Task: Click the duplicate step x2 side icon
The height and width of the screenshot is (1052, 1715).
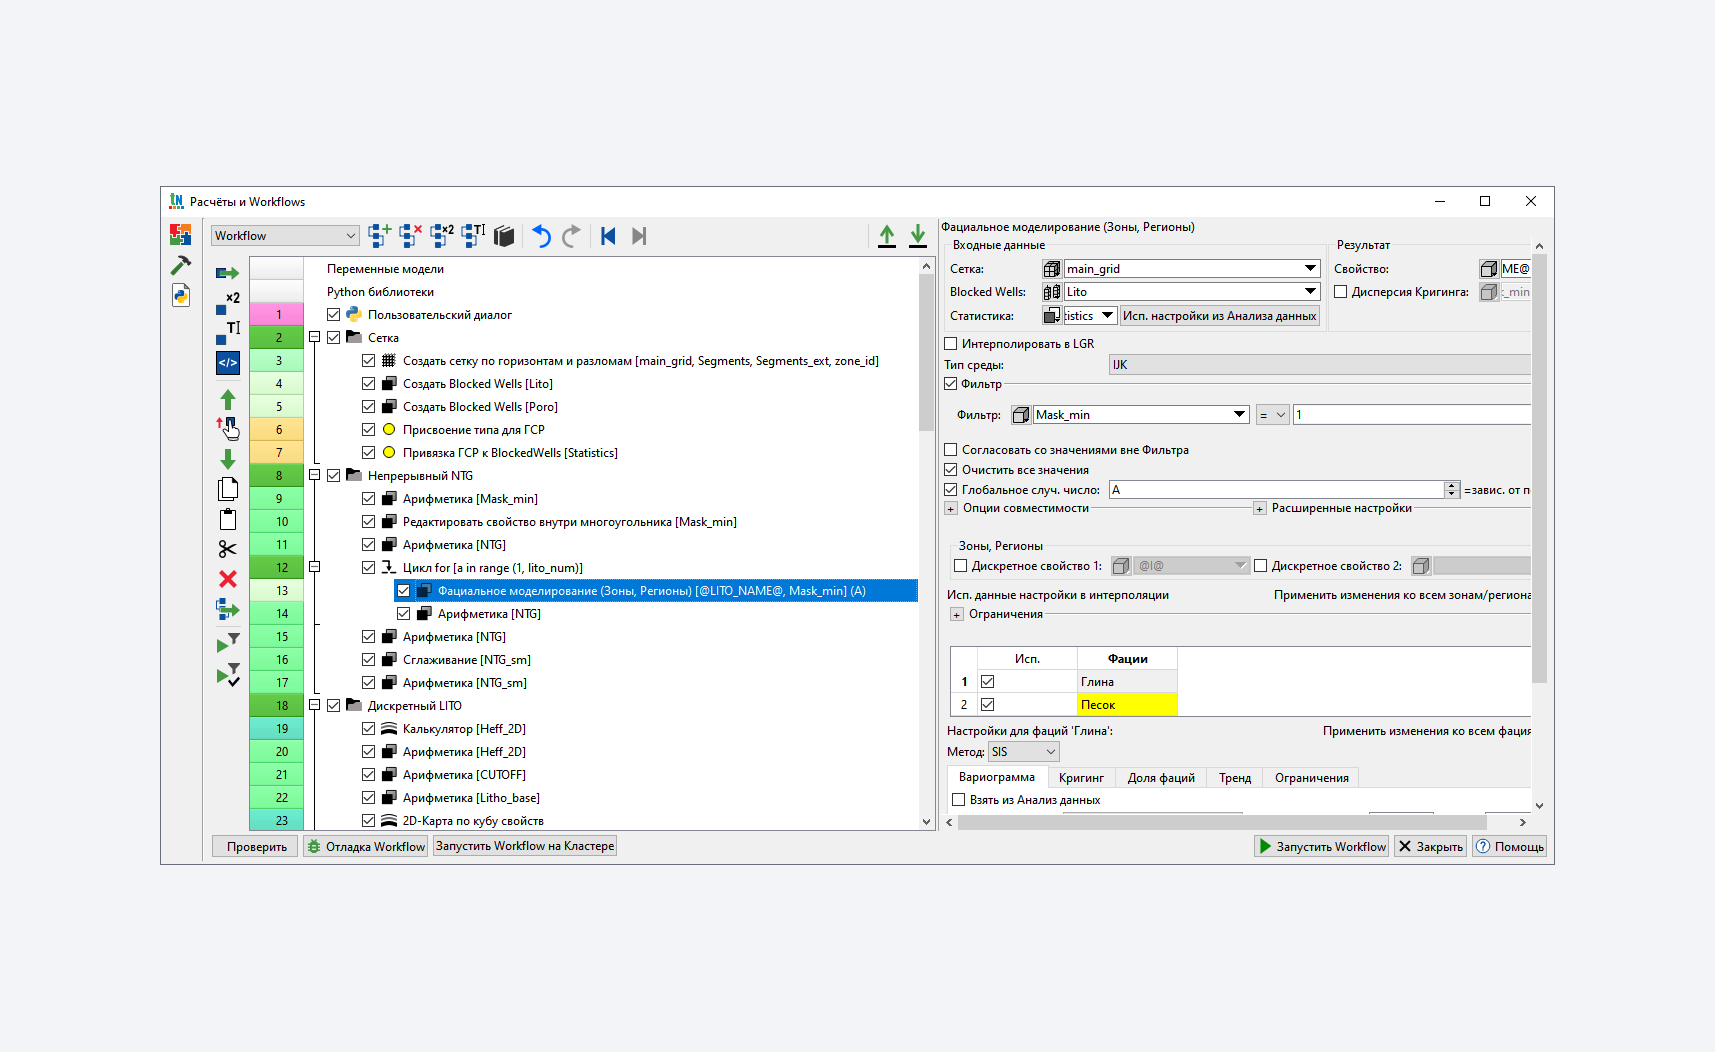Action: pos(228,303)
